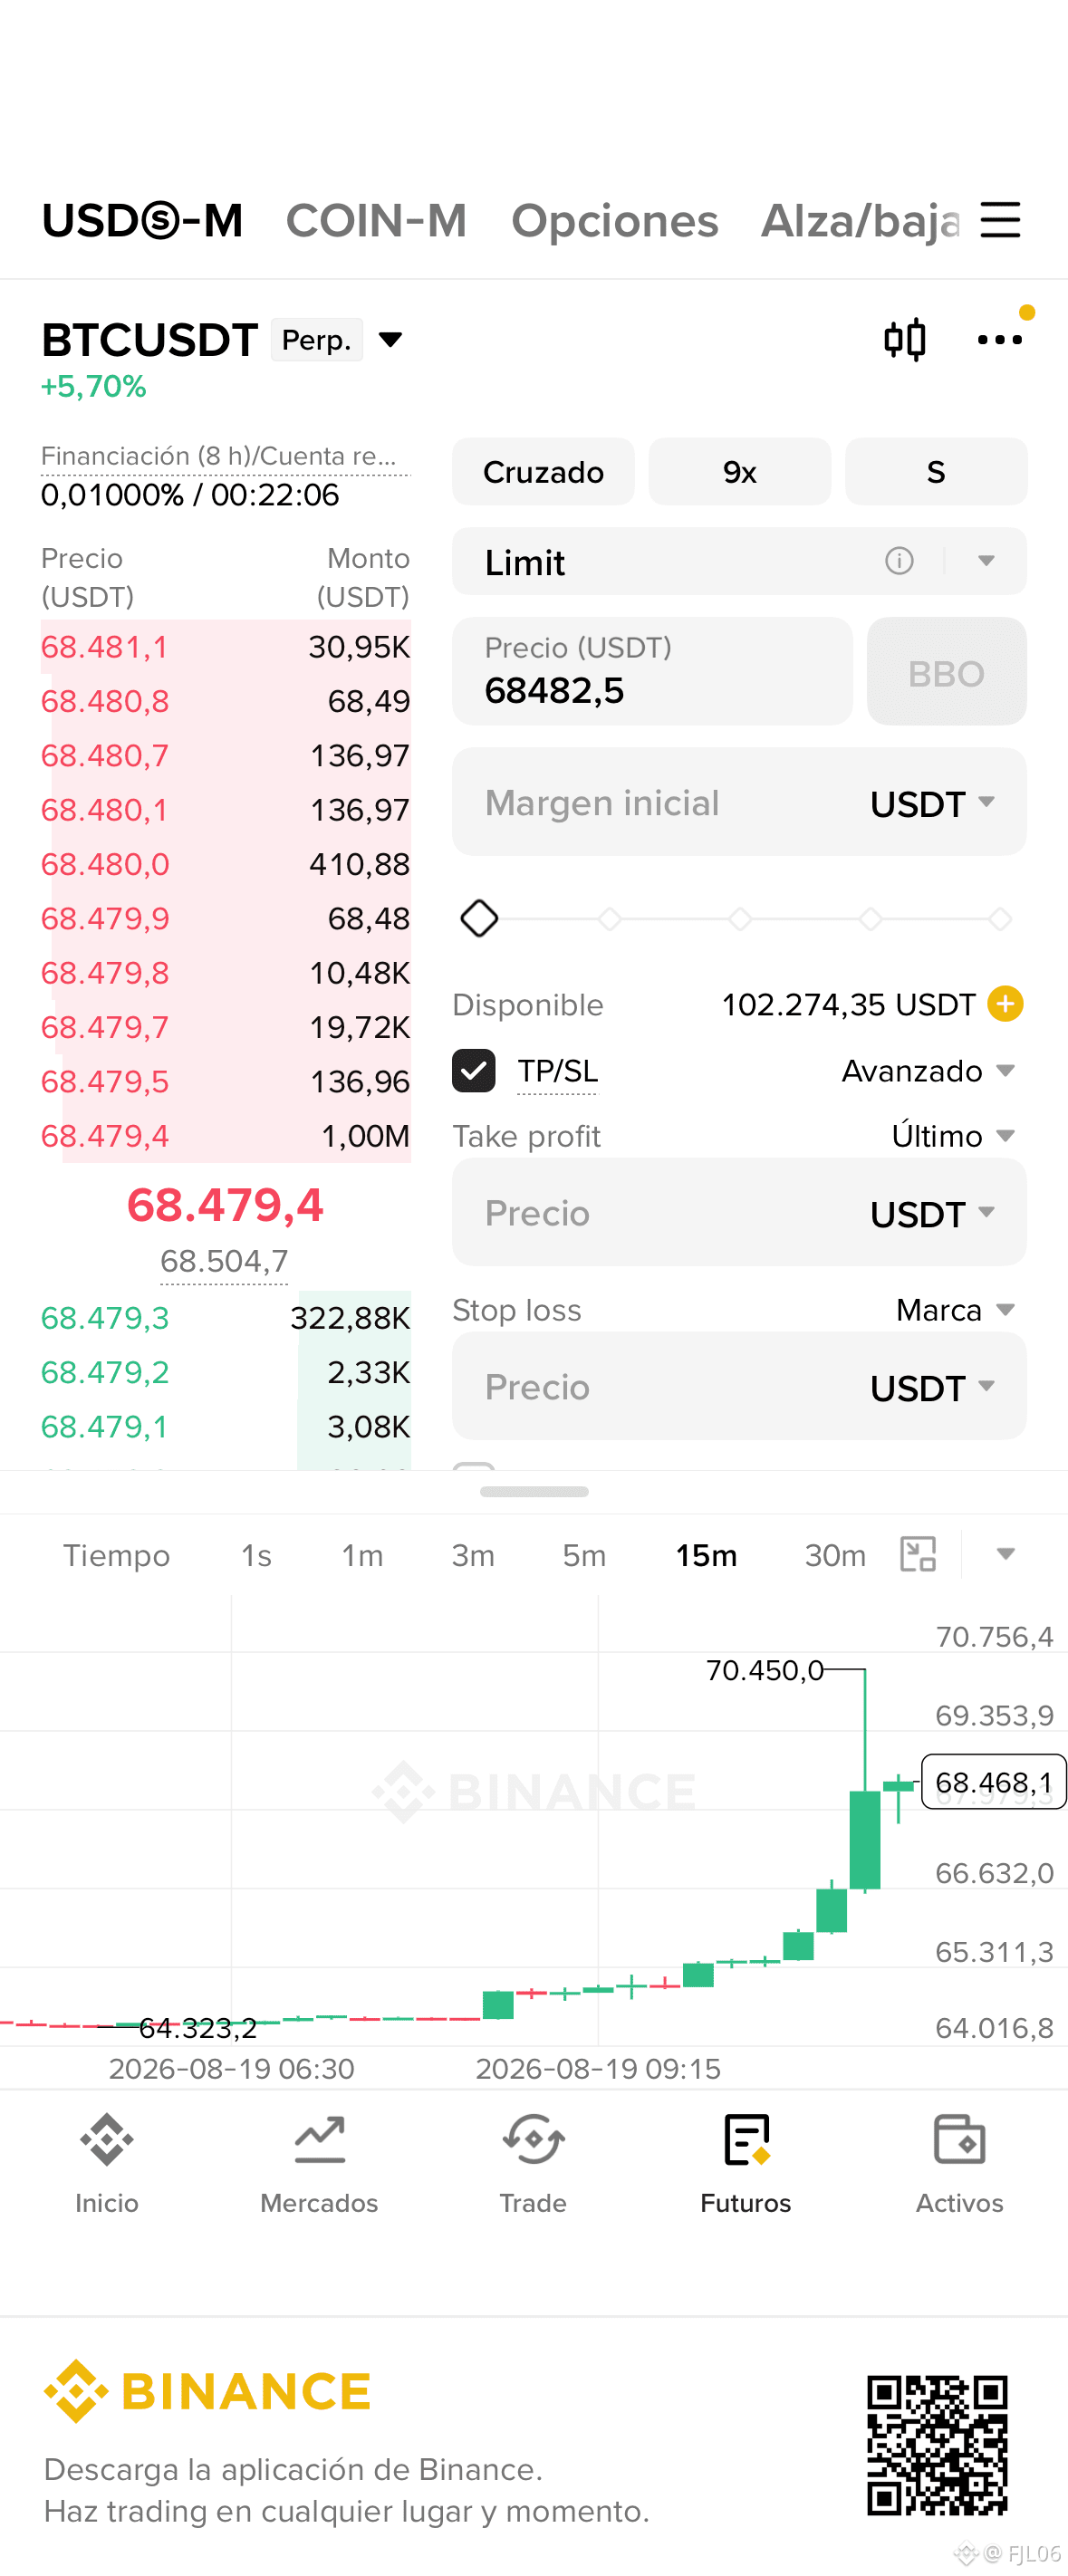Open the chart expand layout icon
The height and width of the screenshot is (2576, 1068).
point(918,1555)
